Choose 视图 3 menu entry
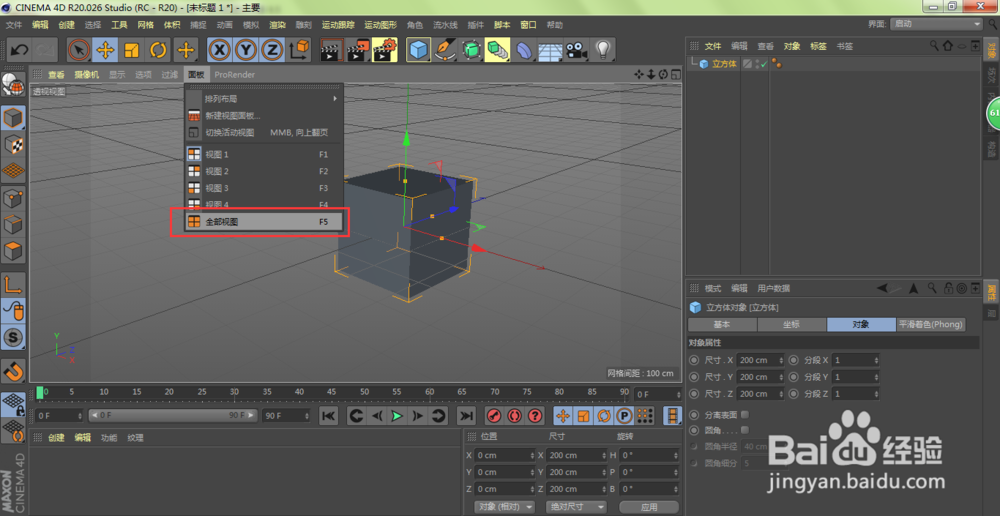 [x=264, y=188]
